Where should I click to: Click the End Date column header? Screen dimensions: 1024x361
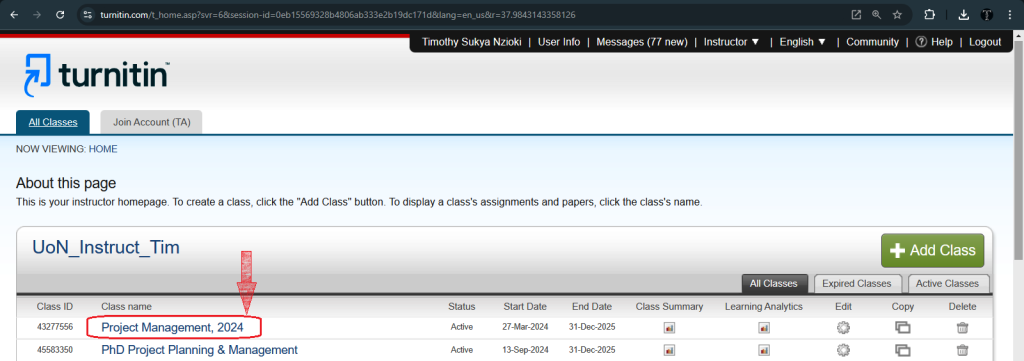pyautogui.click(x=592, y=306)
